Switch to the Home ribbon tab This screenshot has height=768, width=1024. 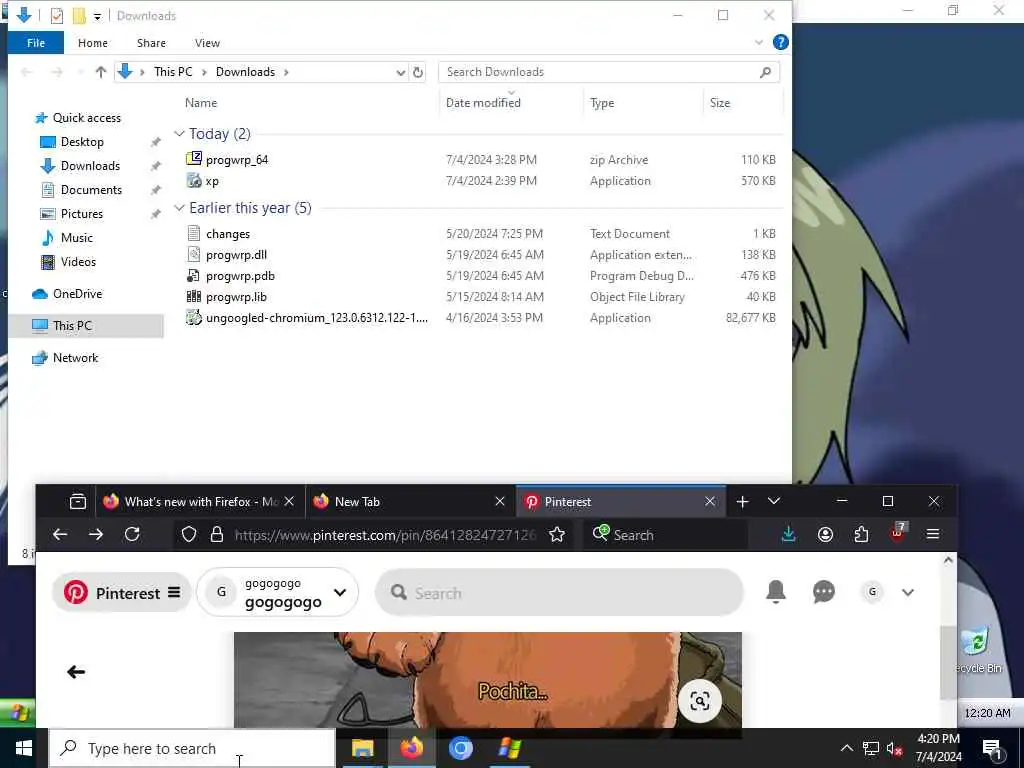(x=93, y=43)
